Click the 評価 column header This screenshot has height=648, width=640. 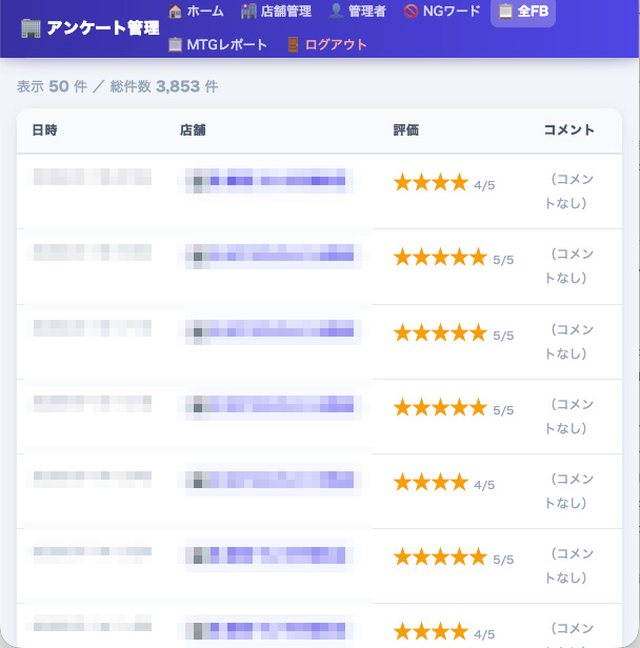406,130
